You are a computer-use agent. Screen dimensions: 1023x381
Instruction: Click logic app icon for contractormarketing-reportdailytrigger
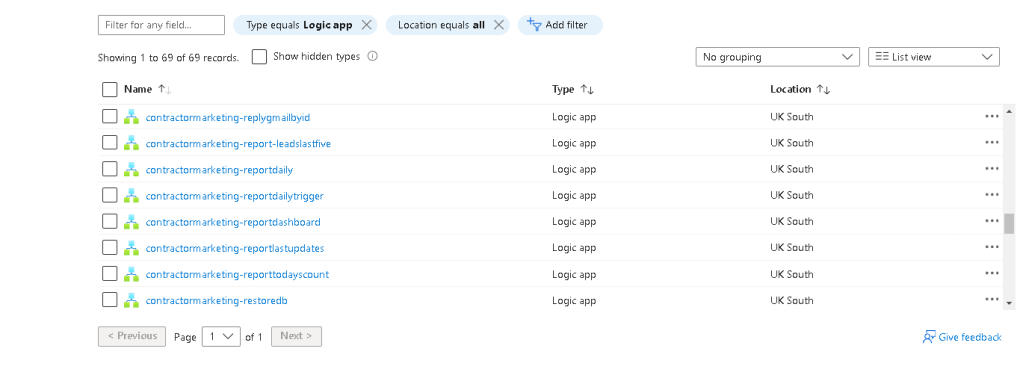click(131, 195)
